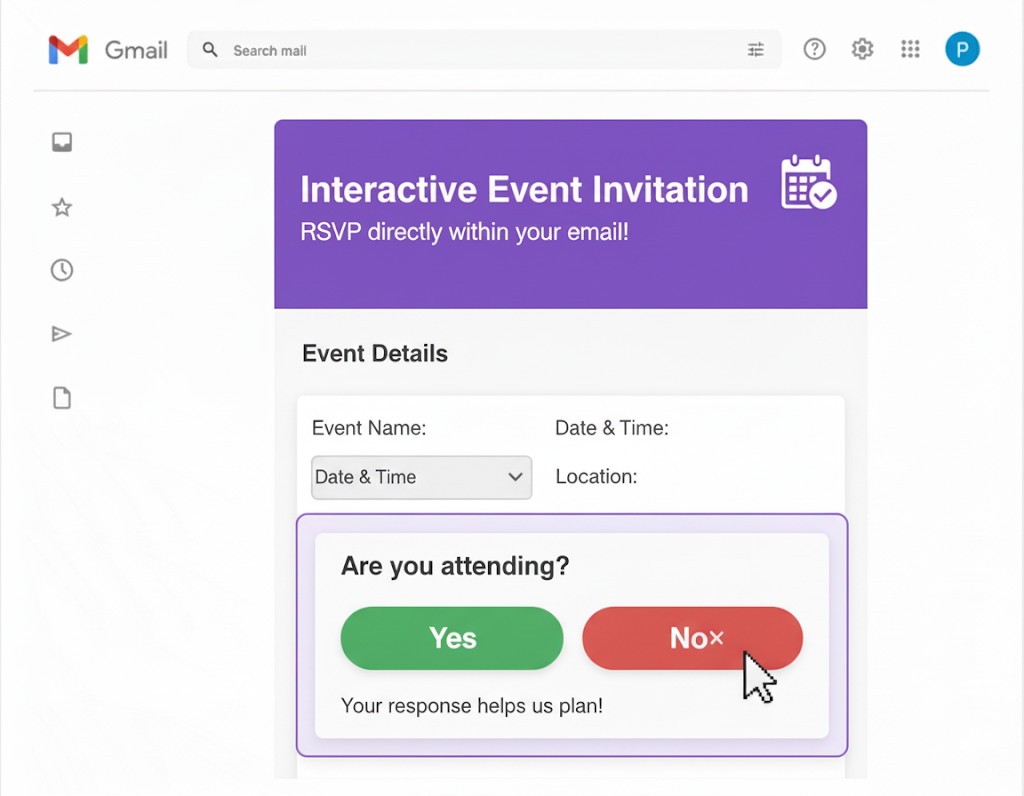The image size is (1024, 796).
Task: Open Drafts page icon in sidebar
Action: tap(62, 398)
